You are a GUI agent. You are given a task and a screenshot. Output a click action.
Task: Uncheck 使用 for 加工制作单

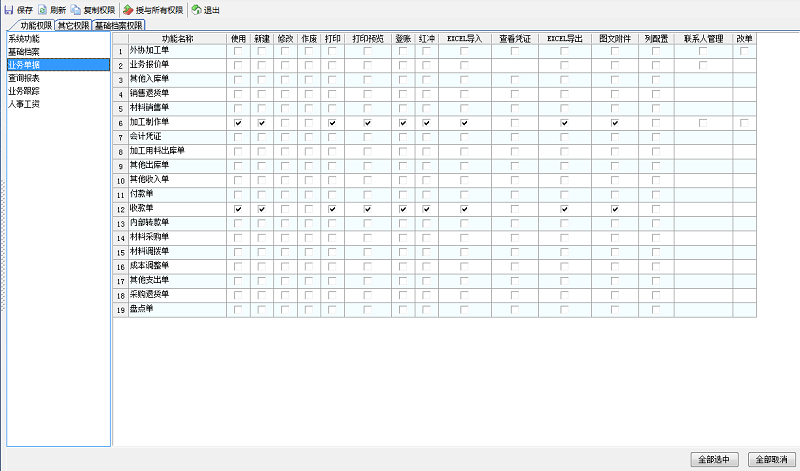click(x=238, y=123)
